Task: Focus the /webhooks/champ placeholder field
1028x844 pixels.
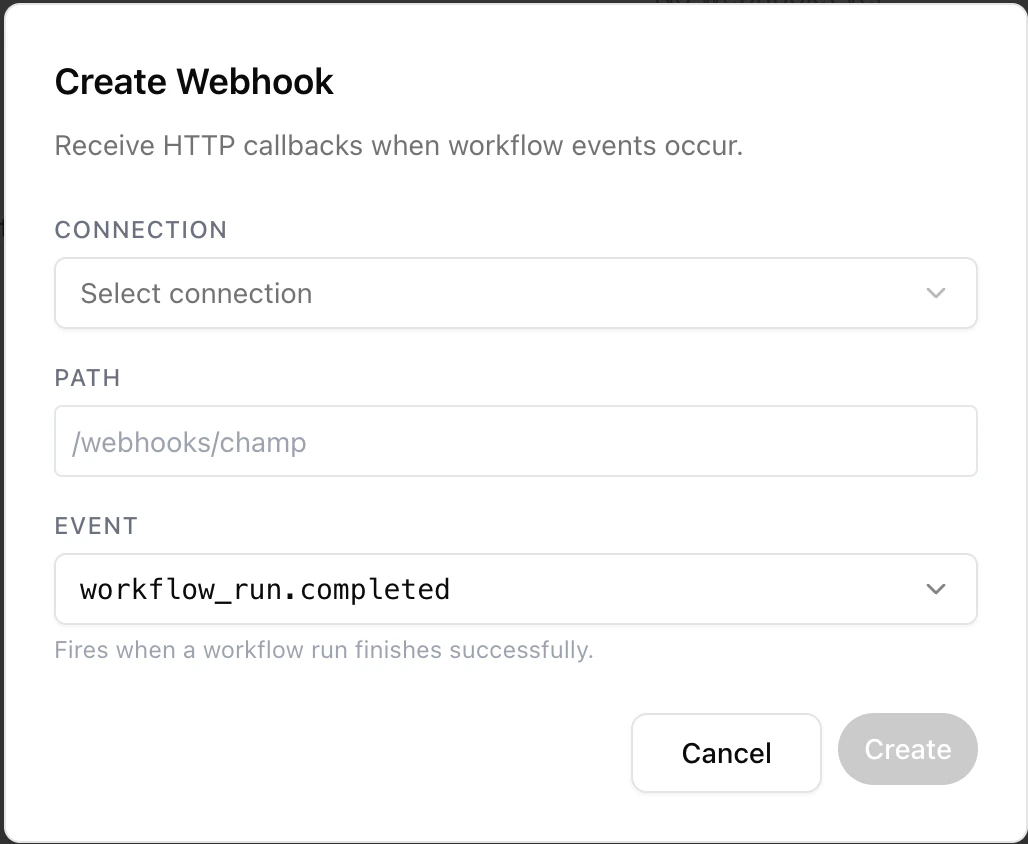Action: pyautogui.click(x=515, y=441)
